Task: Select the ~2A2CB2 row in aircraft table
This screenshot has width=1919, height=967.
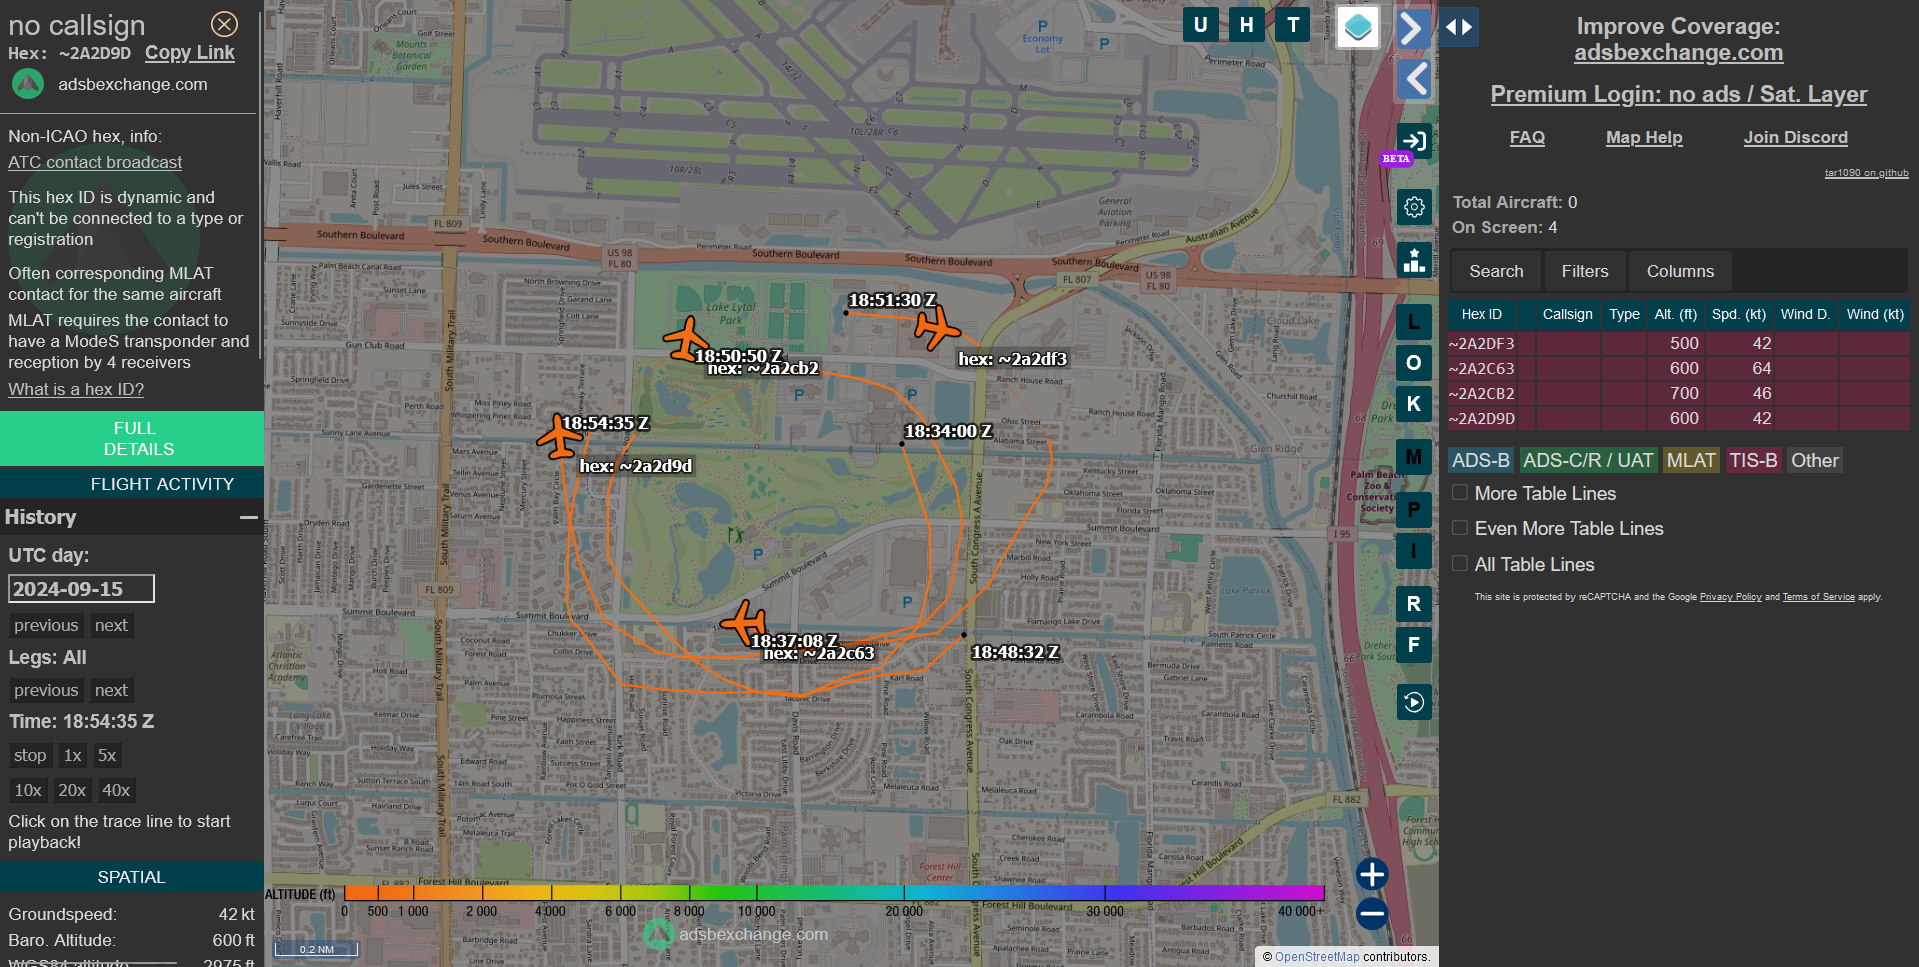Action: pyautogui.click(x=1678, y=393)
